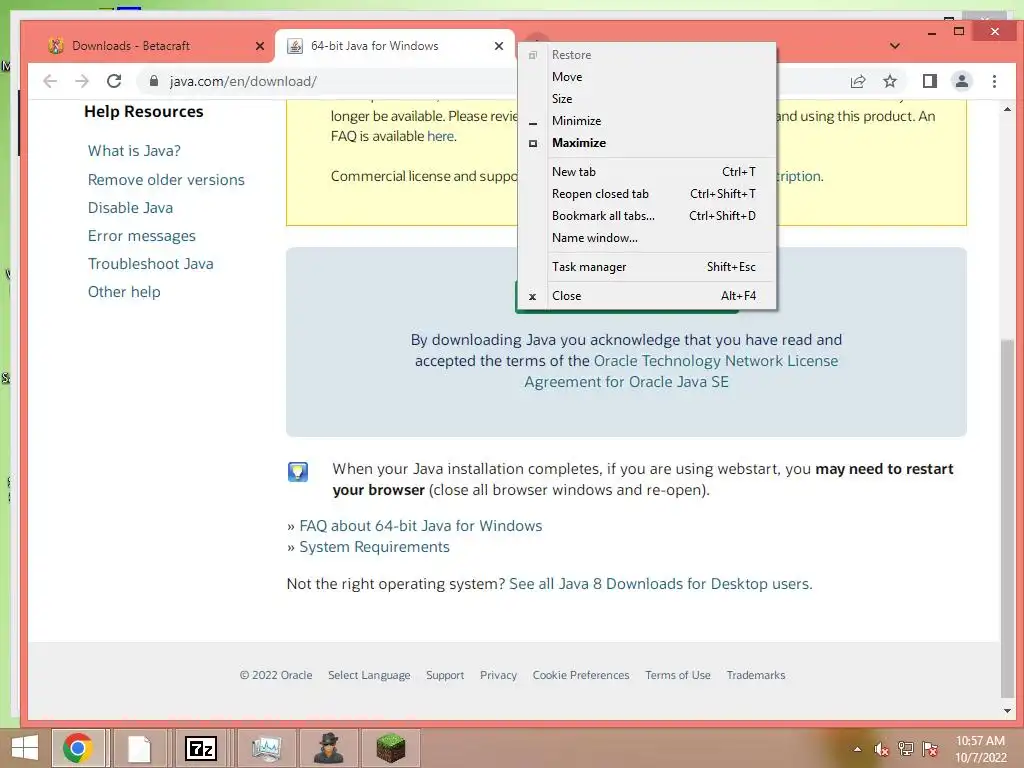Reload the Java download page
1024x768 pixels.
(x=114, y=81)
